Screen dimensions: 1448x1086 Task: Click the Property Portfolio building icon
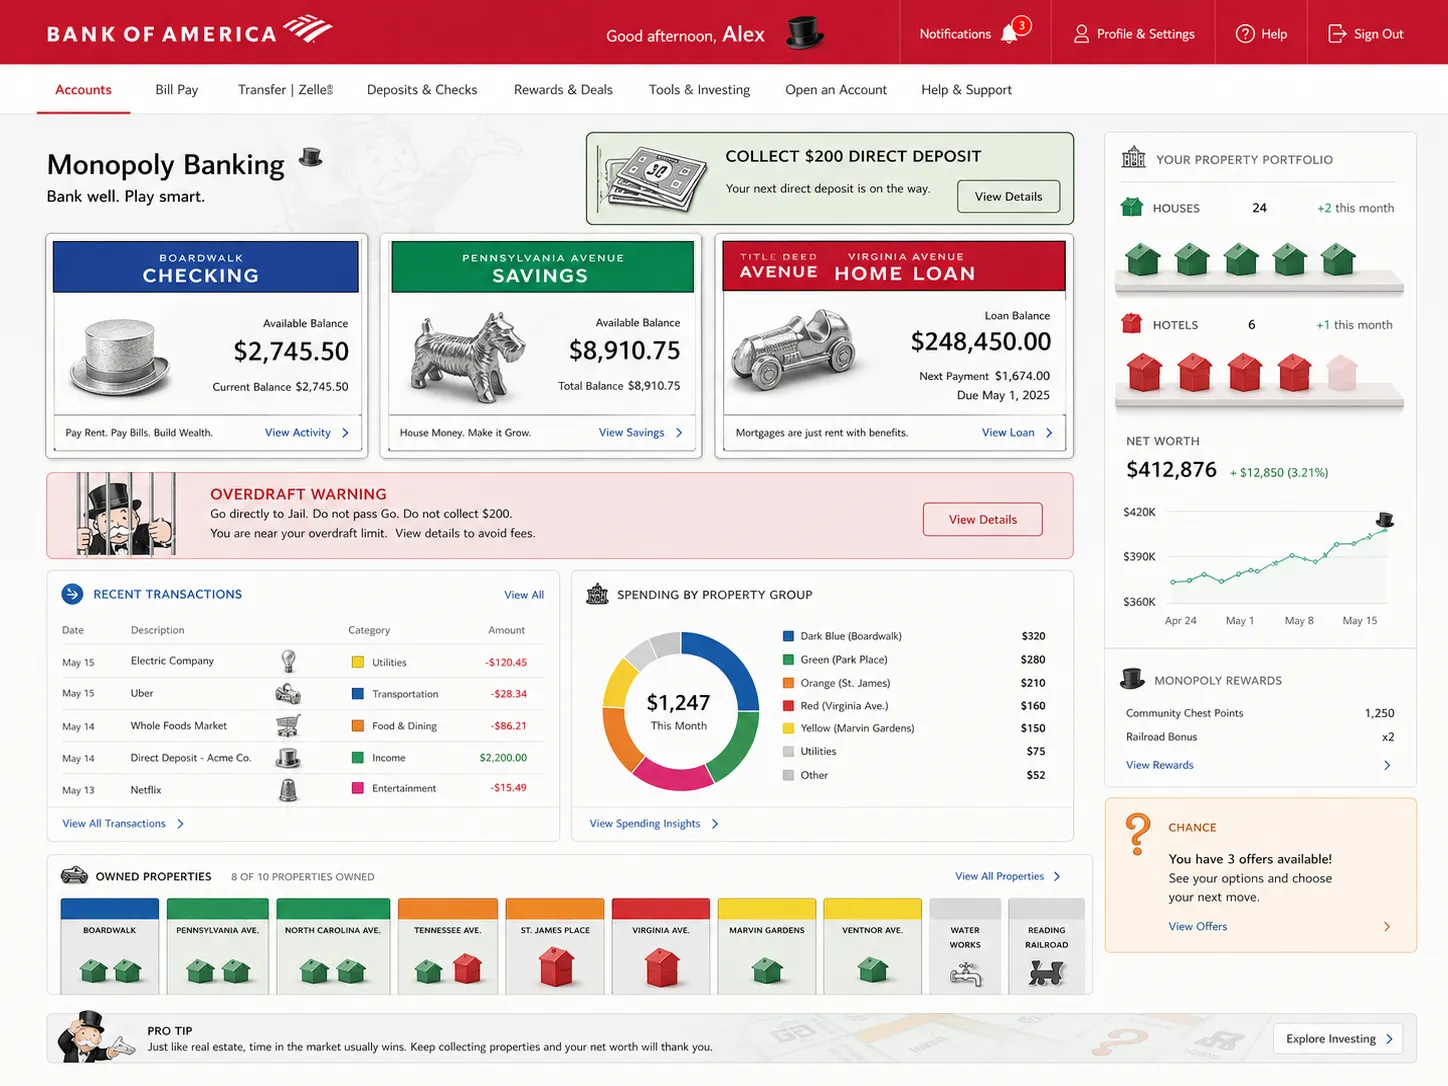(x=1133, y=158)
